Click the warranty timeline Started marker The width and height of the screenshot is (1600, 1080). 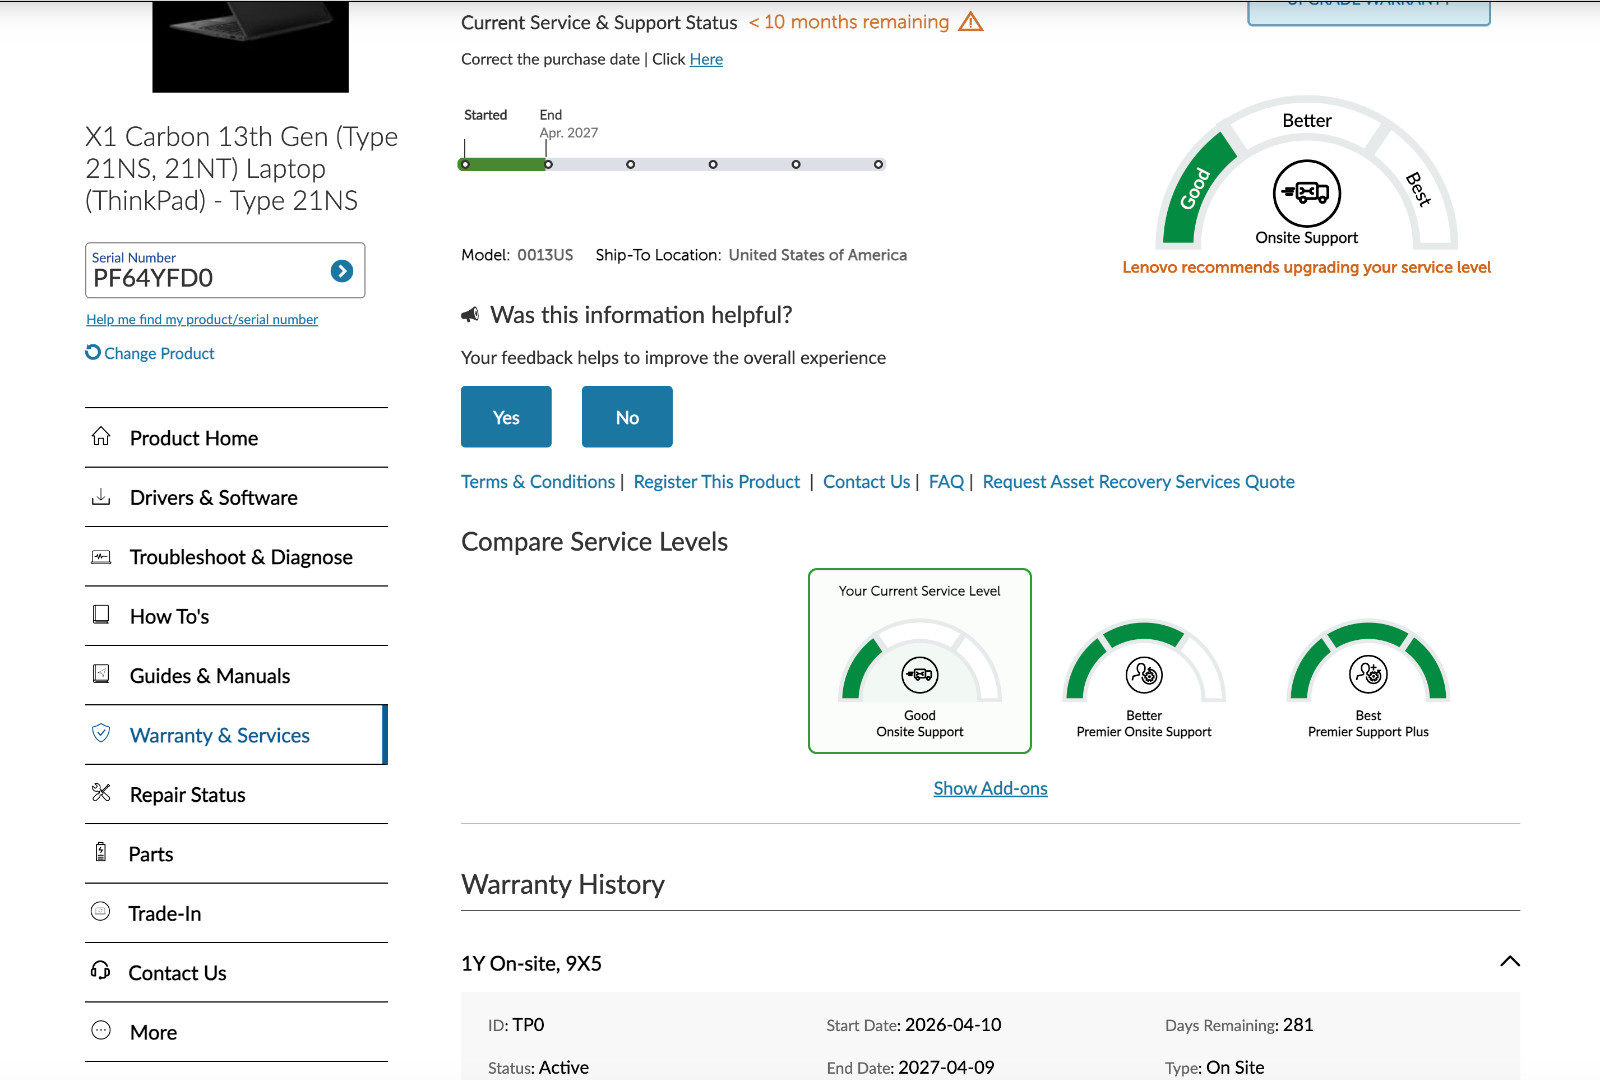(x=465, y=164)
